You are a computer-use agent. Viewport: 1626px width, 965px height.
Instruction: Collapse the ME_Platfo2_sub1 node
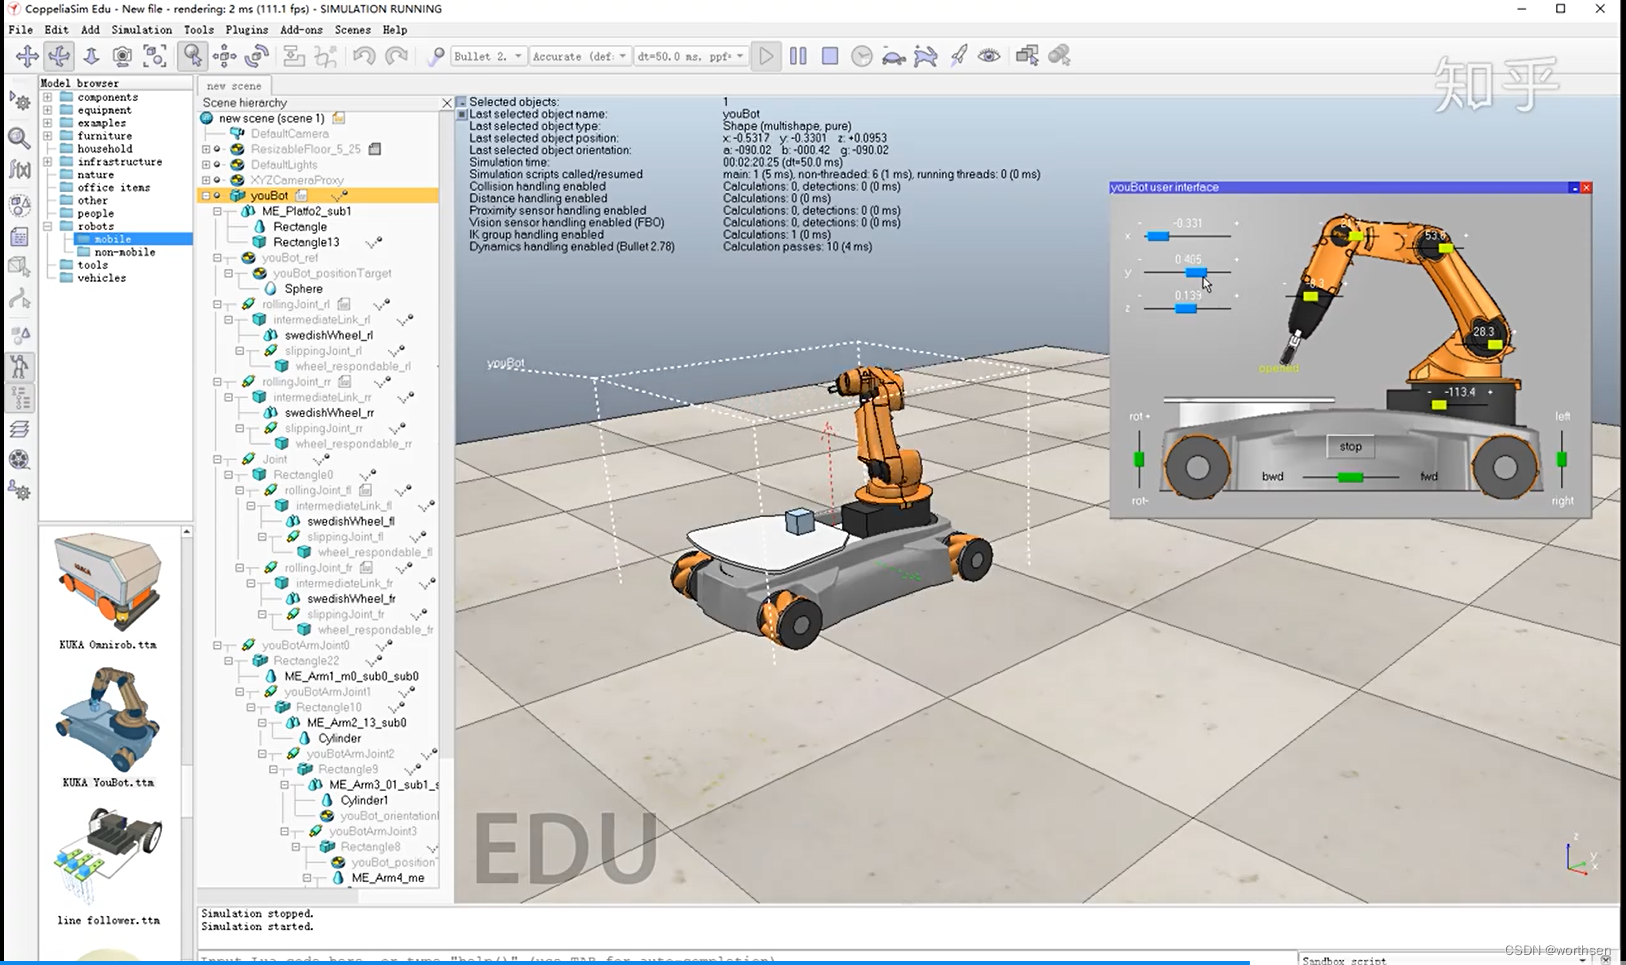click(217, 212)
